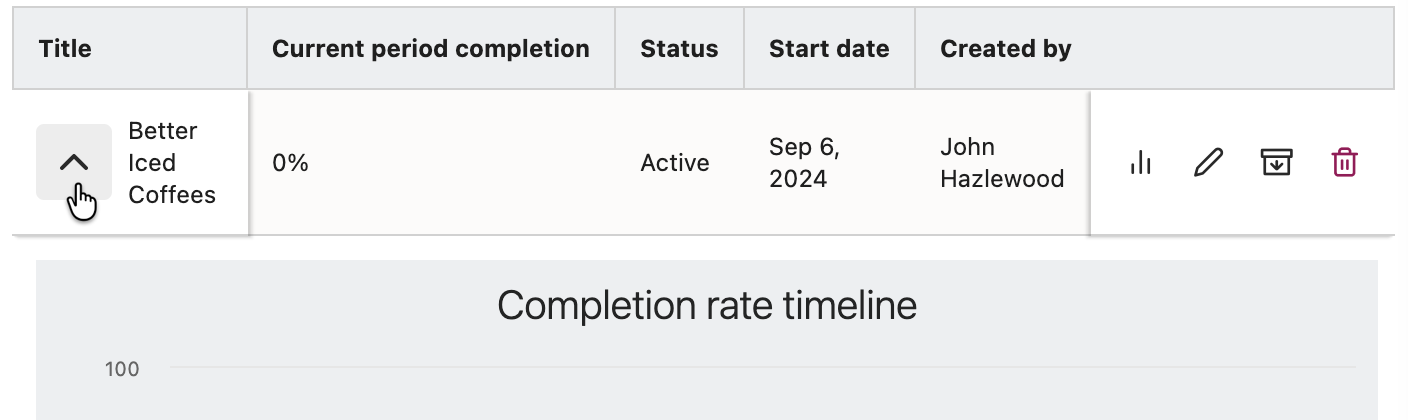This screenshot has height=420, width=1408.
Task: Click the pencil edit icon
Action: [1209, 162]
